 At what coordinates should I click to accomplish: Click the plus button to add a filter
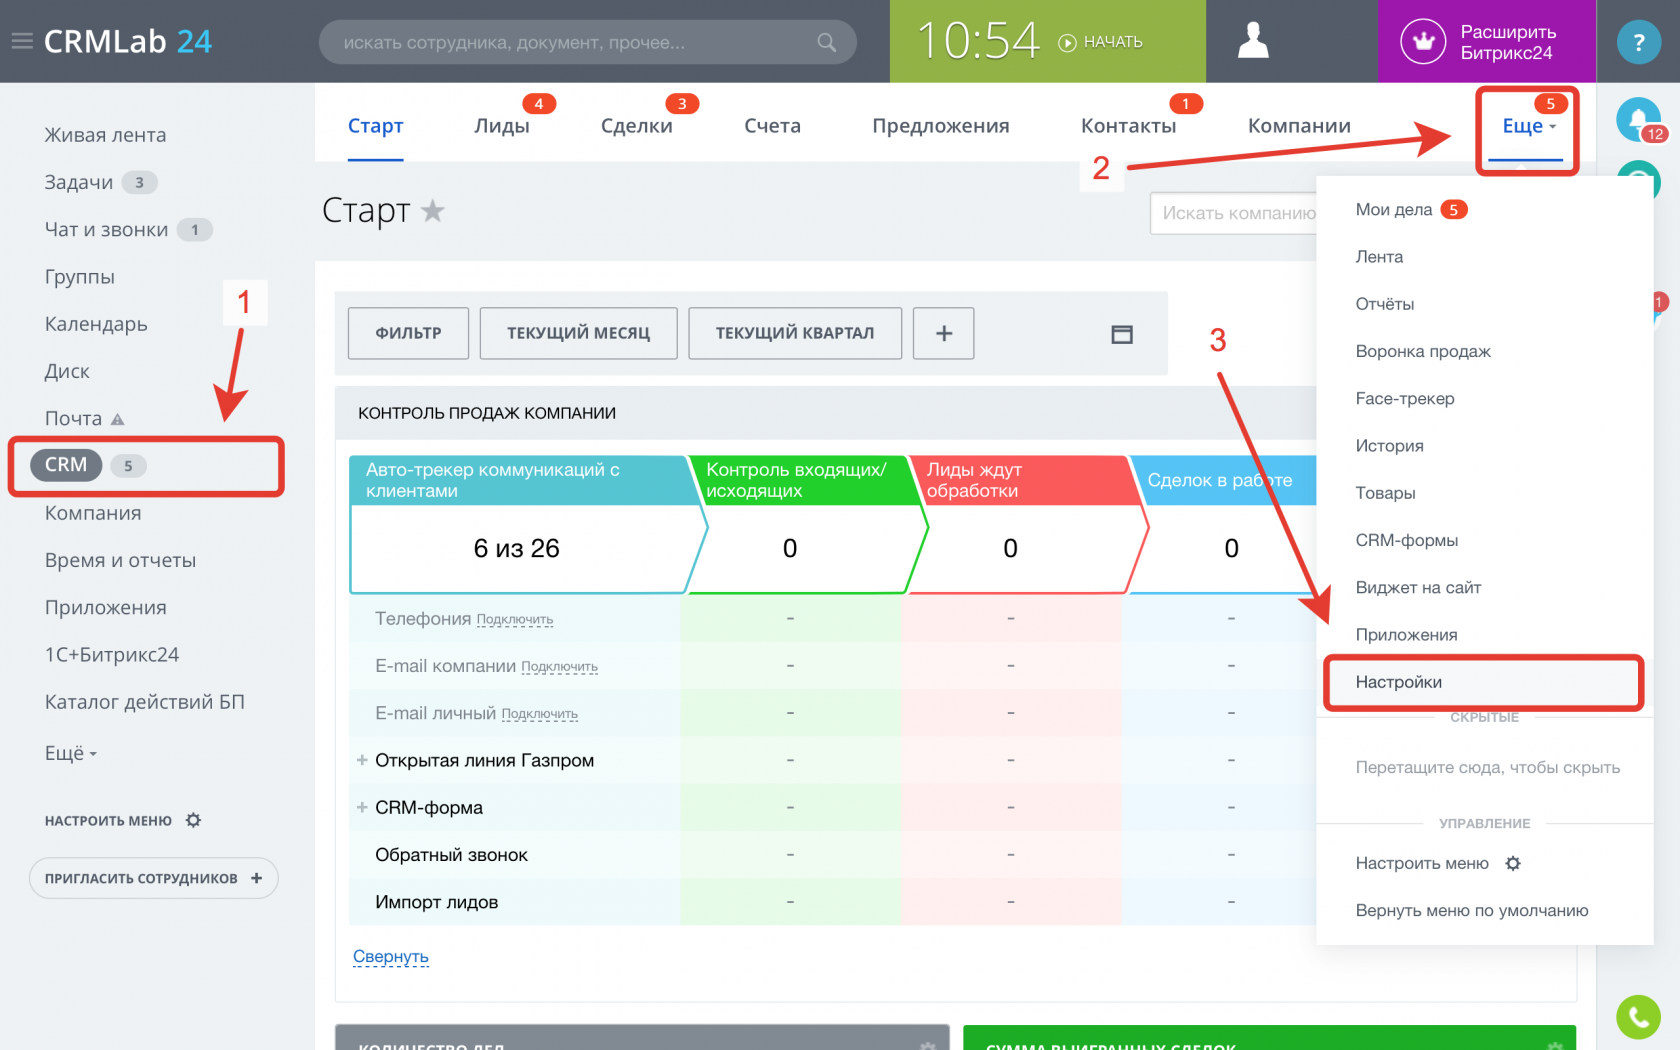tap(943, 333)
